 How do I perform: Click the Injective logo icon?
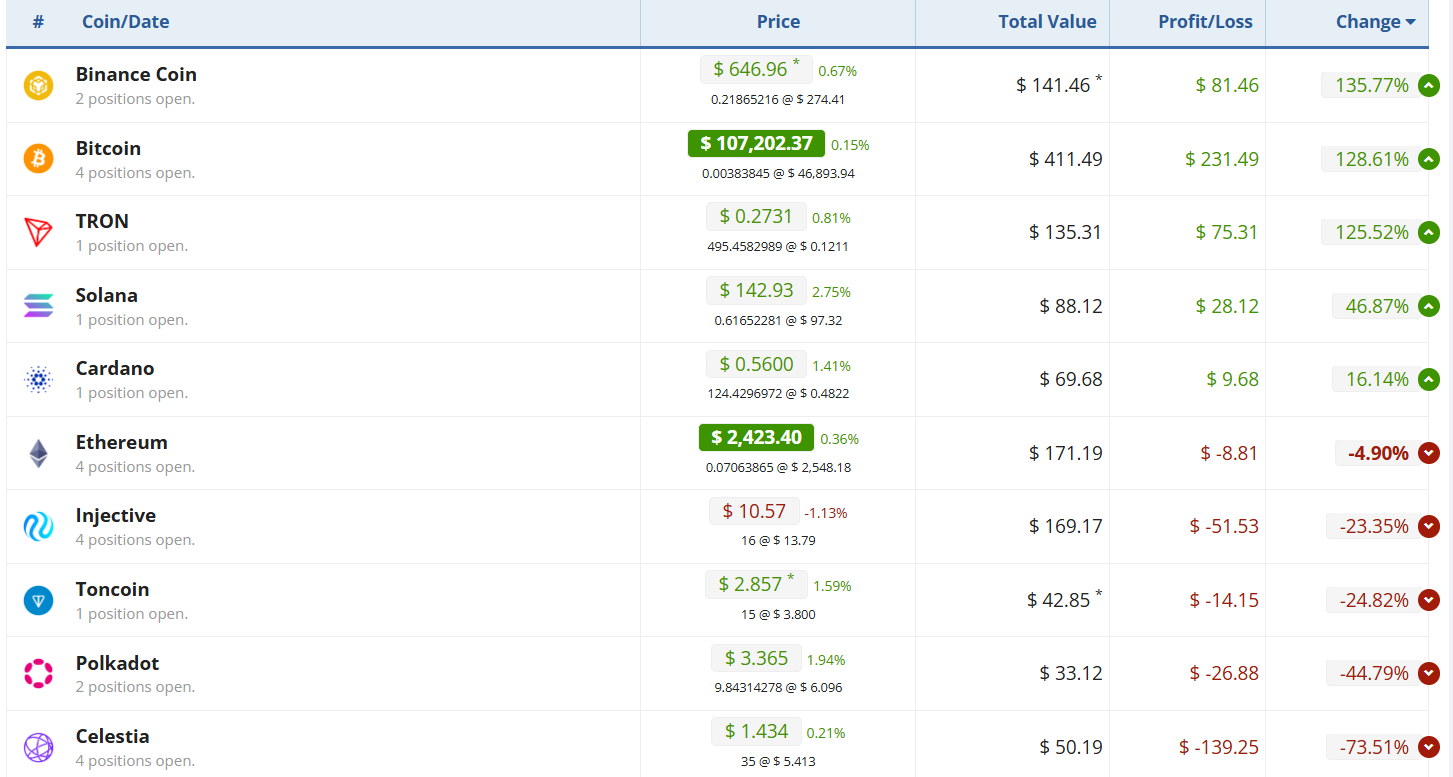[x=38, y=526]
